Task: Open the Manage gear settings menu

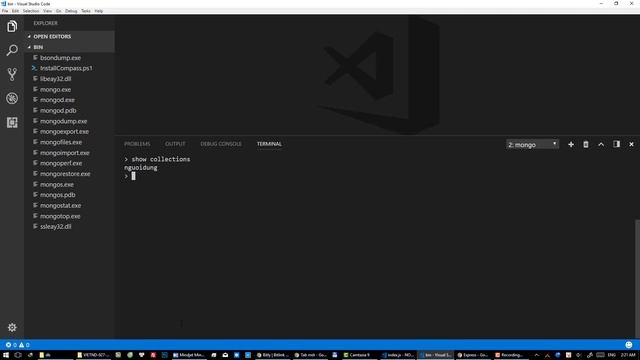Action: [12, 327]
